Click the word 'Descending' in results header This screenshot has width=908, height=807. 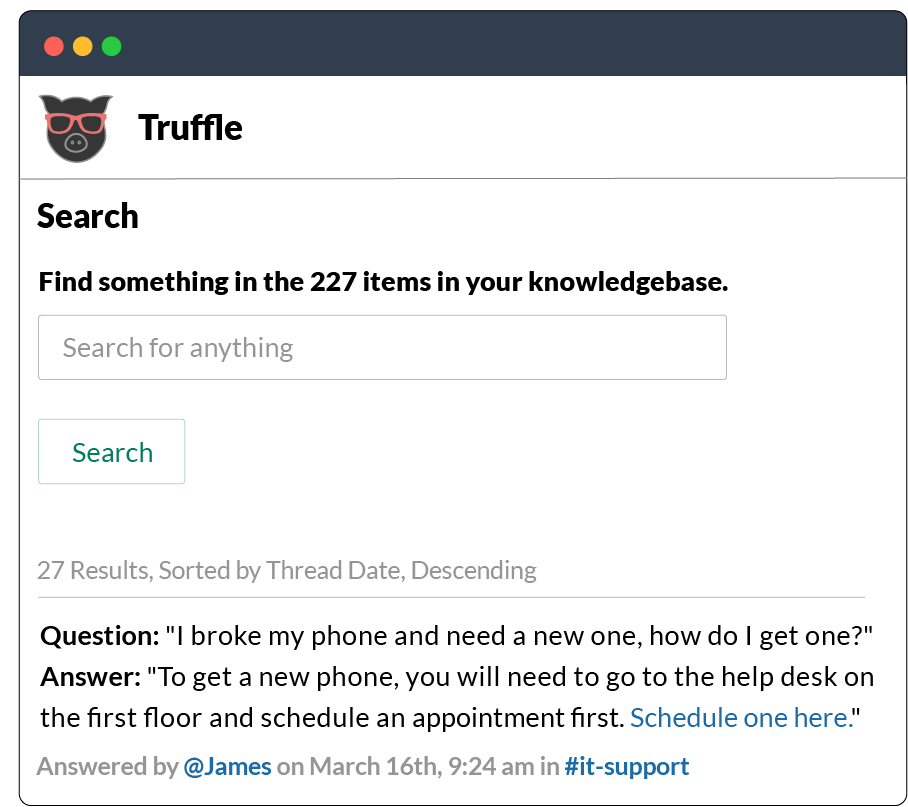(474, 571)
